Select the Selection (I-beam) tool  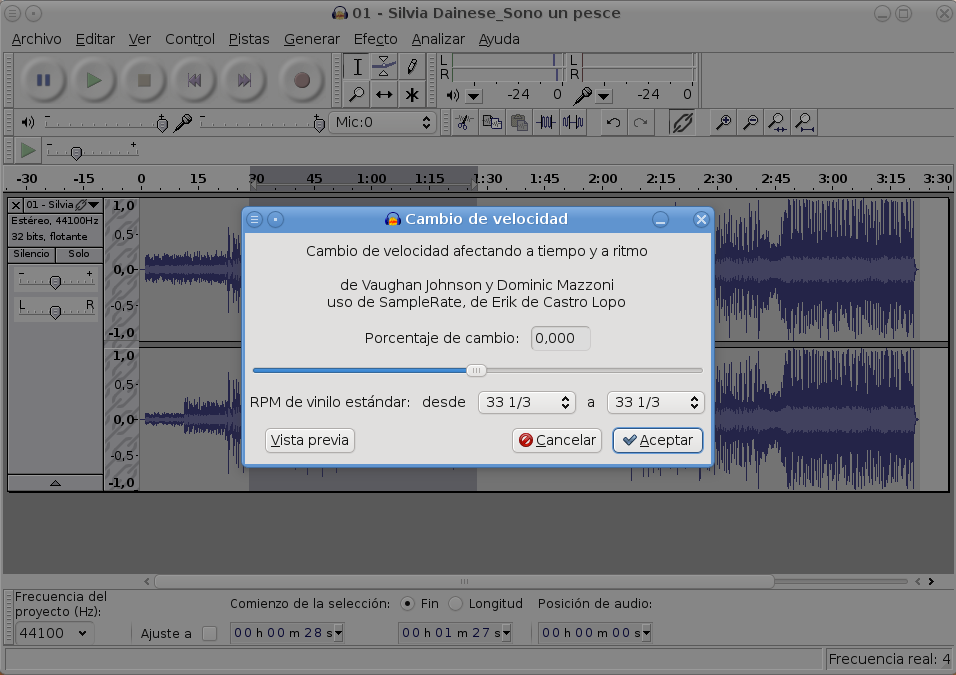[357, 66]
